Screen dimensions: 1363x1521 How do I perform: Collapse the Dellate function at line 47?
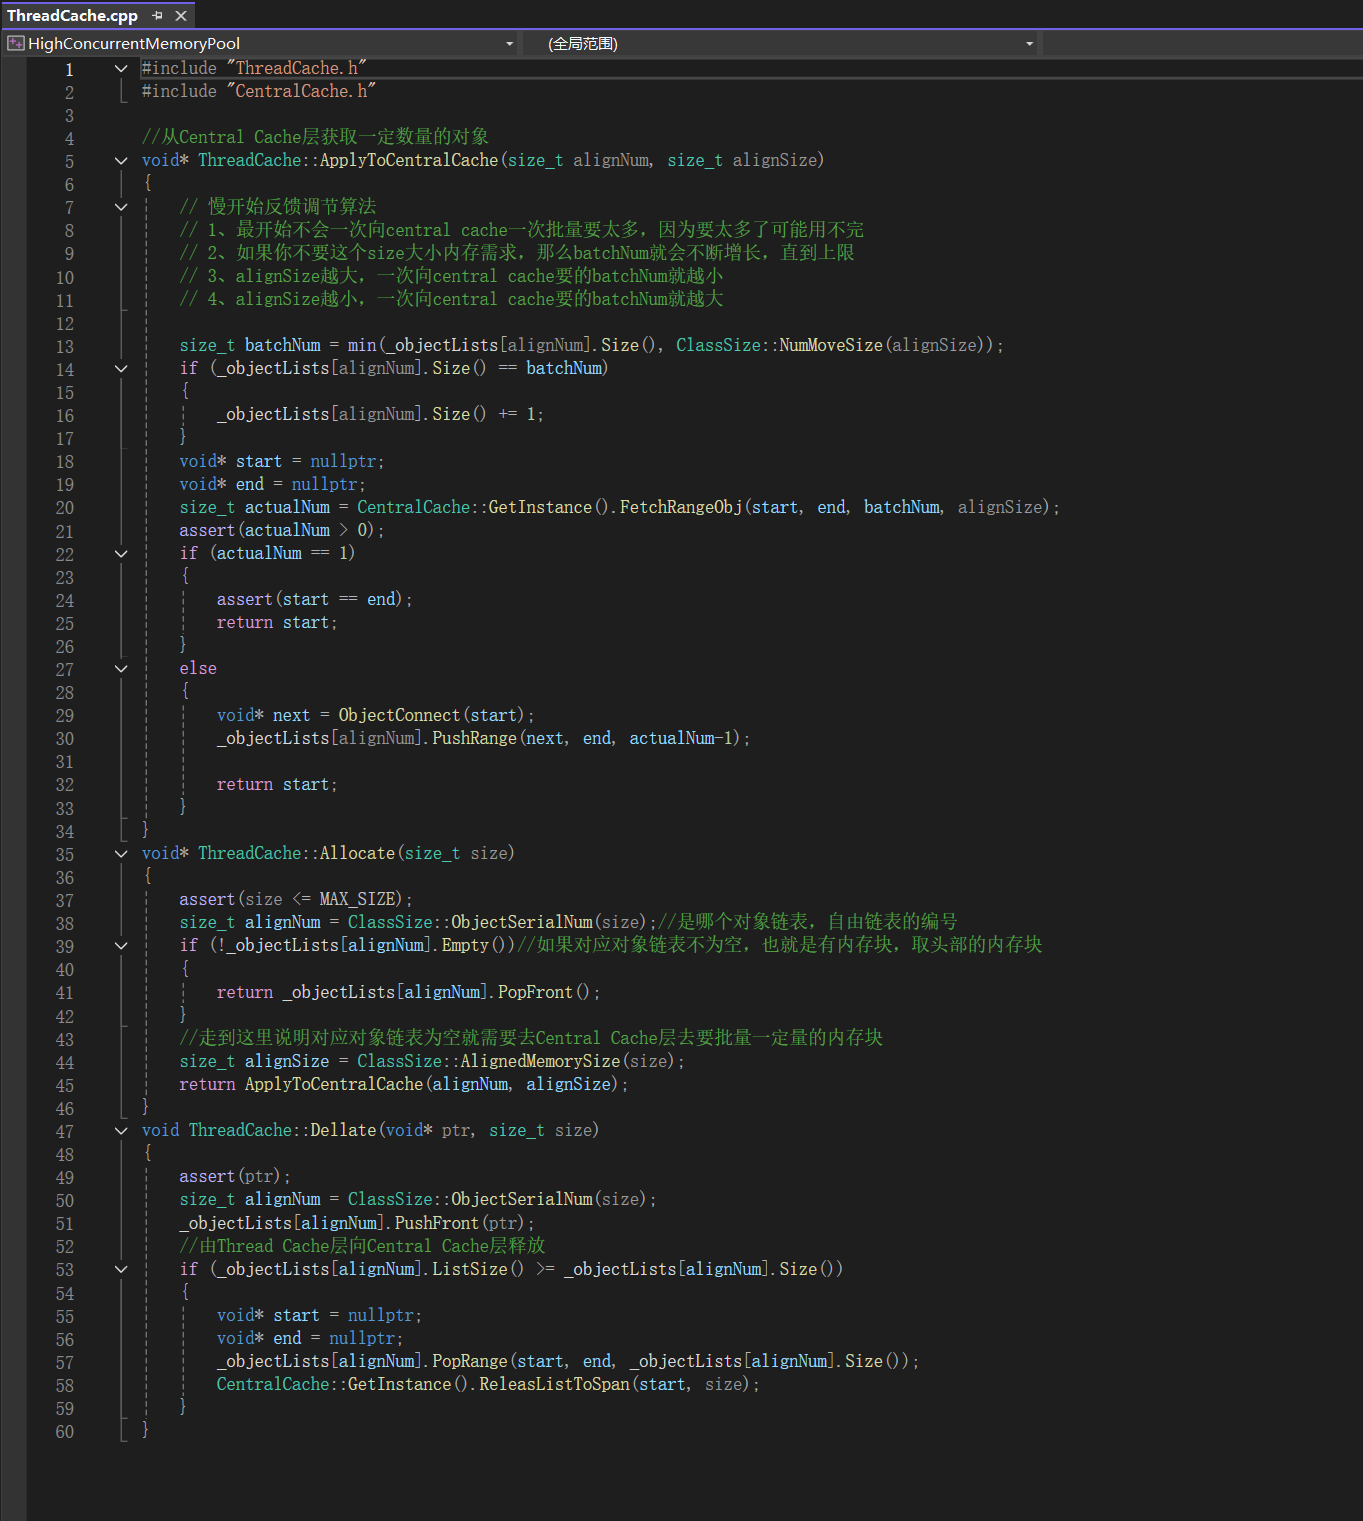click(x=121, y=1131)
